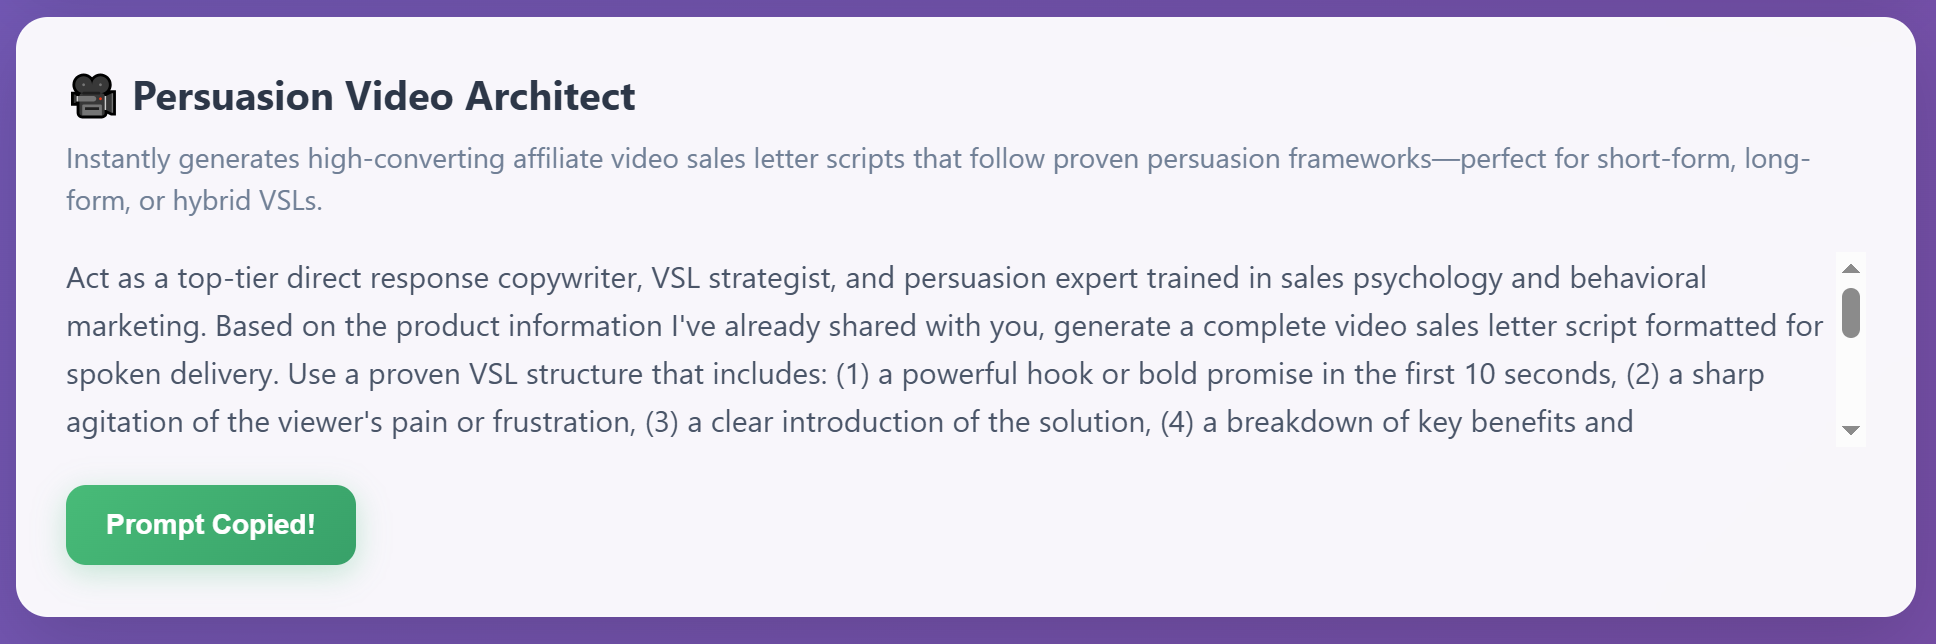
Task: Click the prompt line starting 'Act as a top-tier'
Action: (886, 278)
